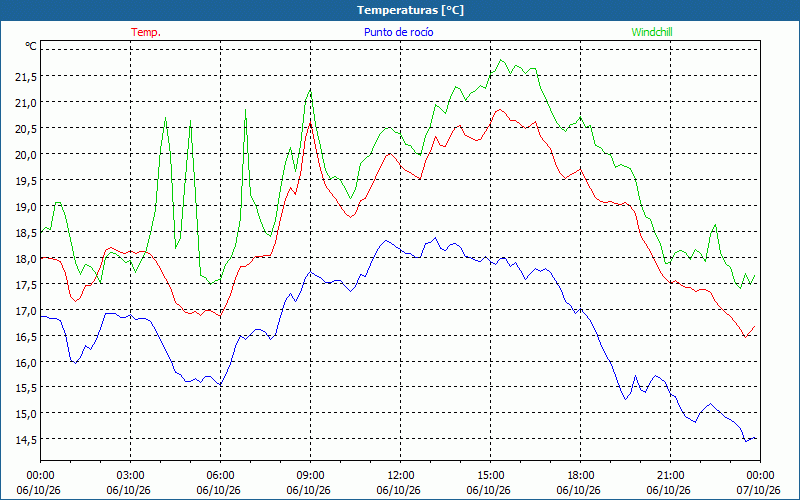800x500 pixels.
Task: Click the "Temperaturas [°C]" chart title
Action: click(x=410, y=10)
